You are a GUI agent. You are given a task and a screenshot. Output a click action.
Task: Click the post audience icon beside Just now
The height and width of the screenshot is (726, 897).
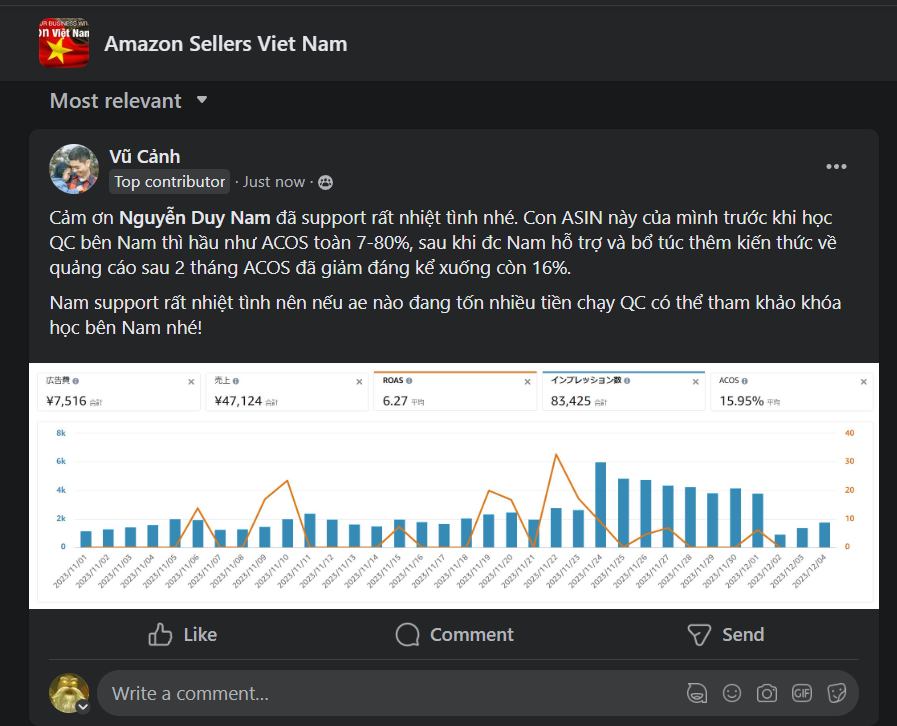pyautogui.click(x=325, y=182)
